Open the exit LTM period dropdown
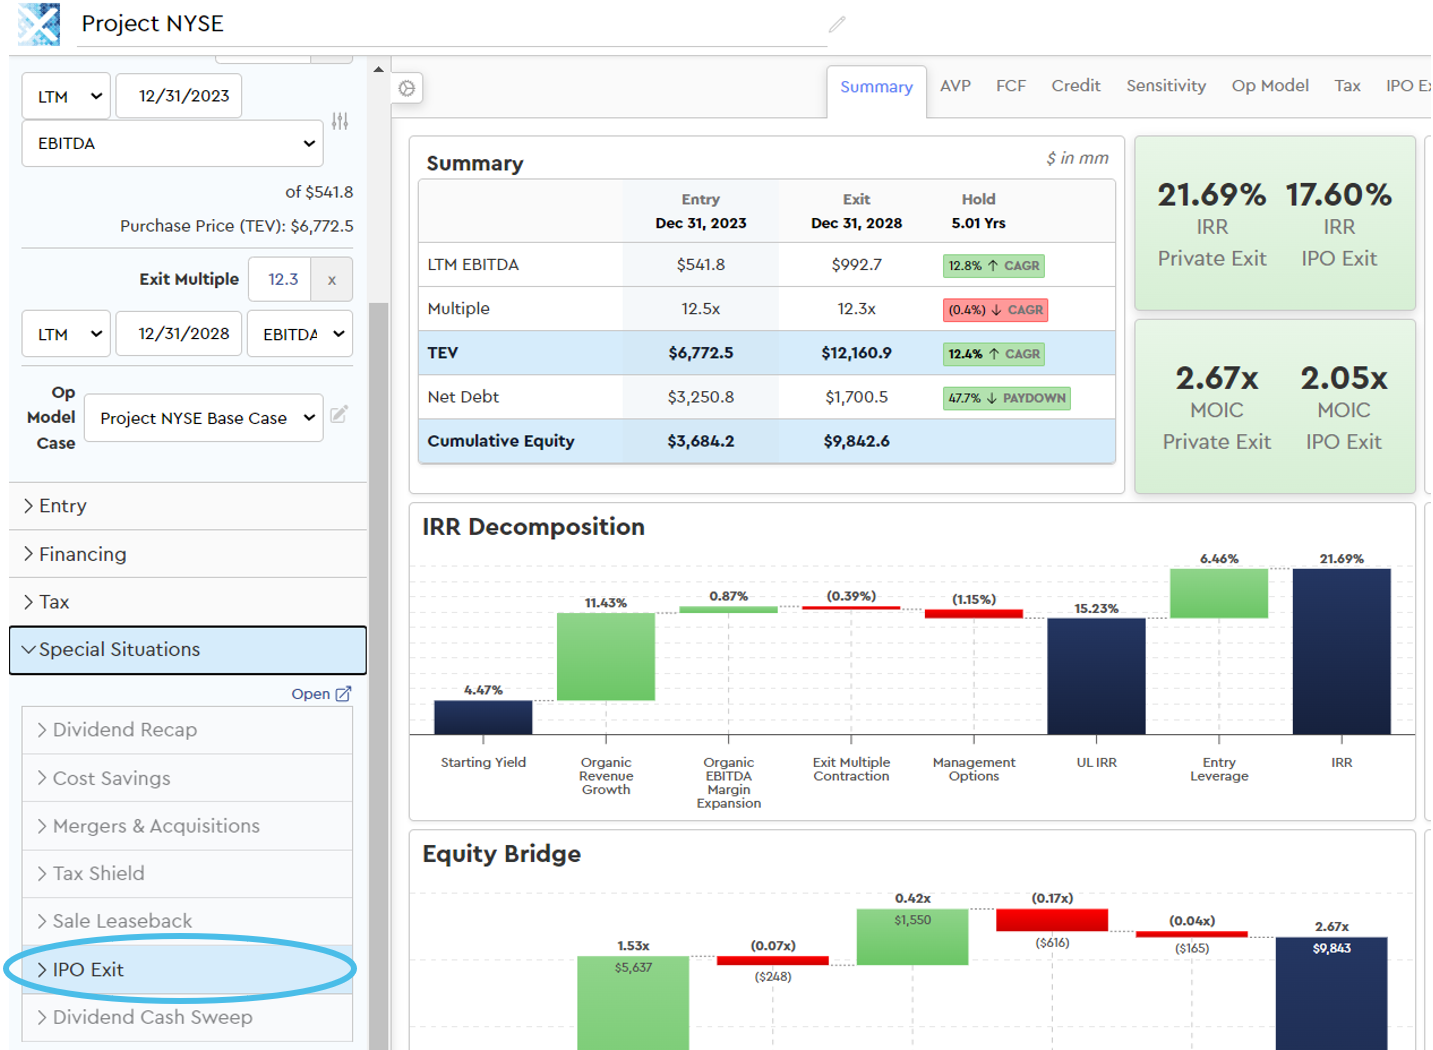The height and width of the screenshot is (1050, 1433). click(66, 334)
